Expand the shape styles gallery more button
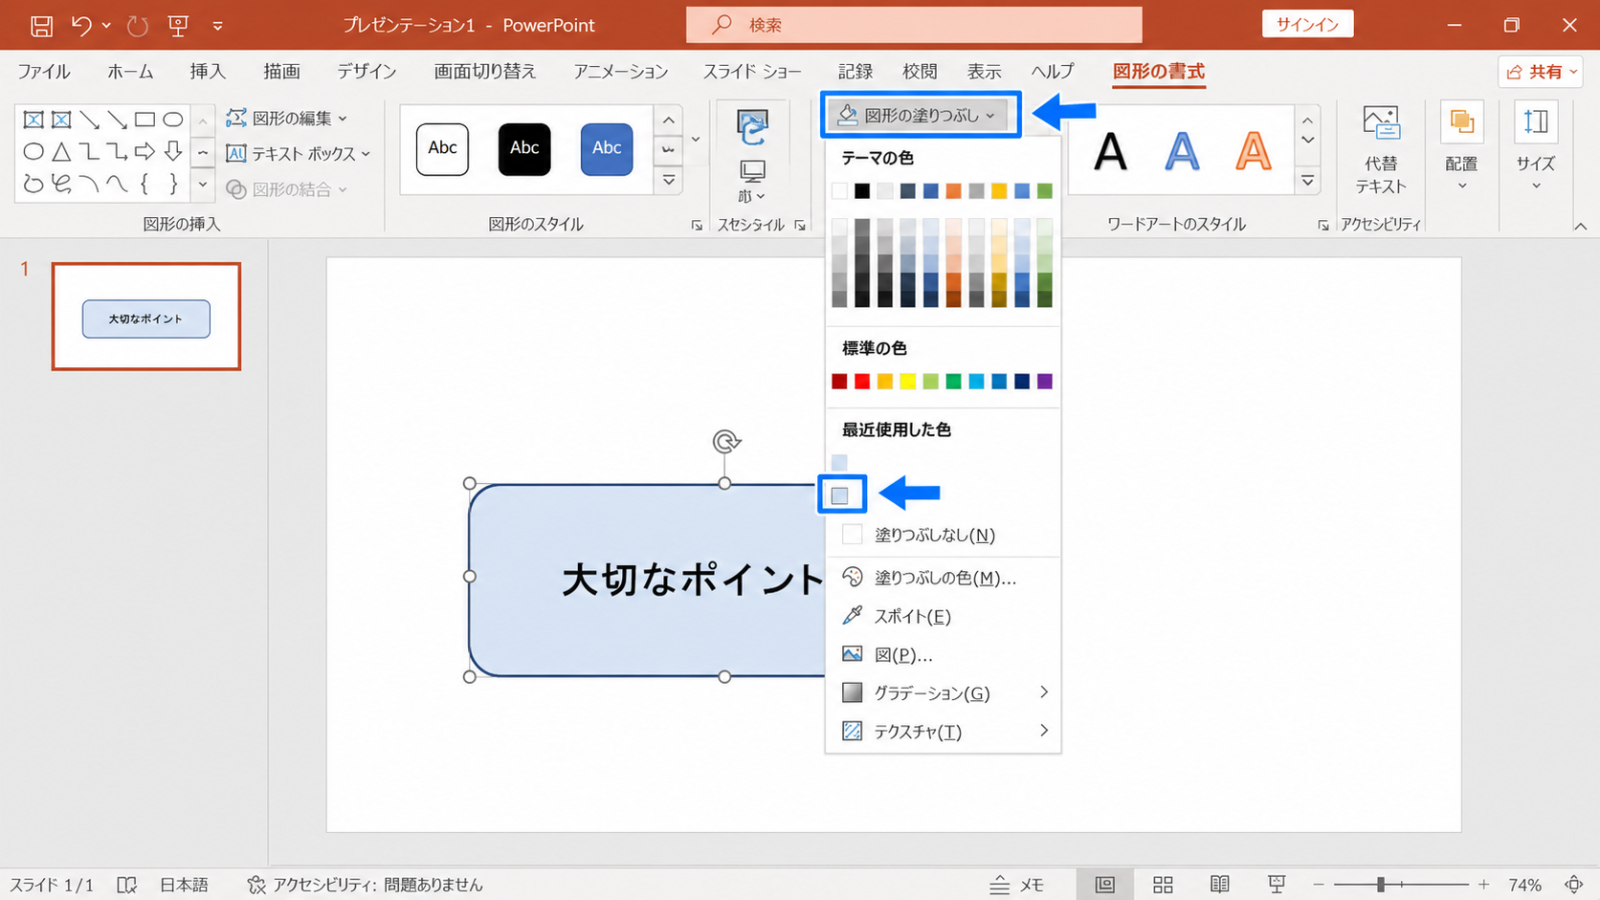This screenshot has height=900, width=1600. pyautogui.click(x=669, y=181)
